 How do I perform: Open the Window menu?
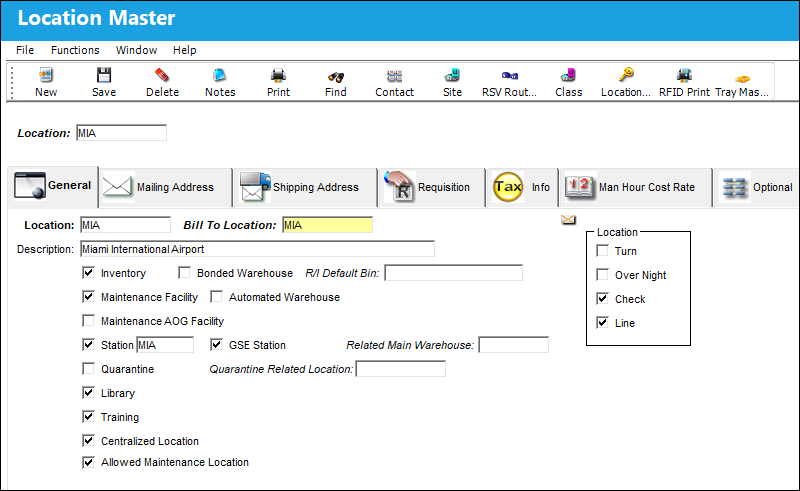click(x=136, y=50)
